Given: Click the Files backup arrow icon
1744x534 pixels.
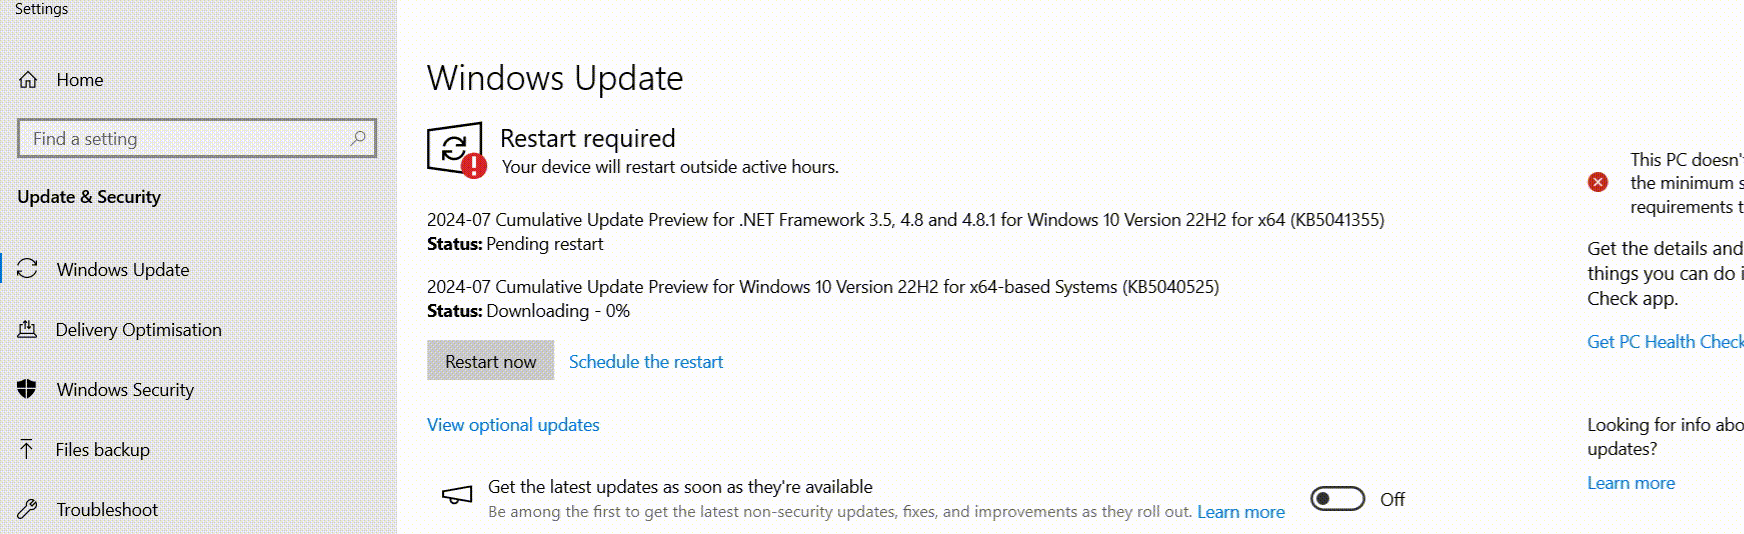Looking at the screenshot, I should 27,449.
